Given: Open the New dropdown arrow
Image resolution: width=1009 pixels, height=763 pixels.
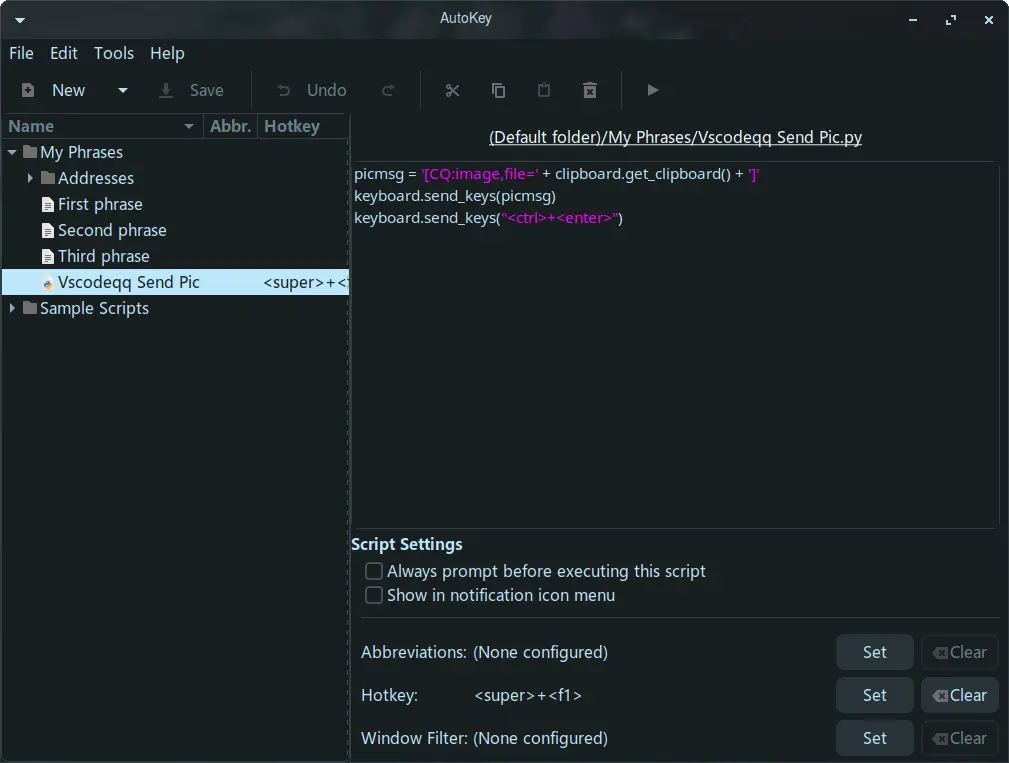Looking at the screenshot, I should 123,90.
